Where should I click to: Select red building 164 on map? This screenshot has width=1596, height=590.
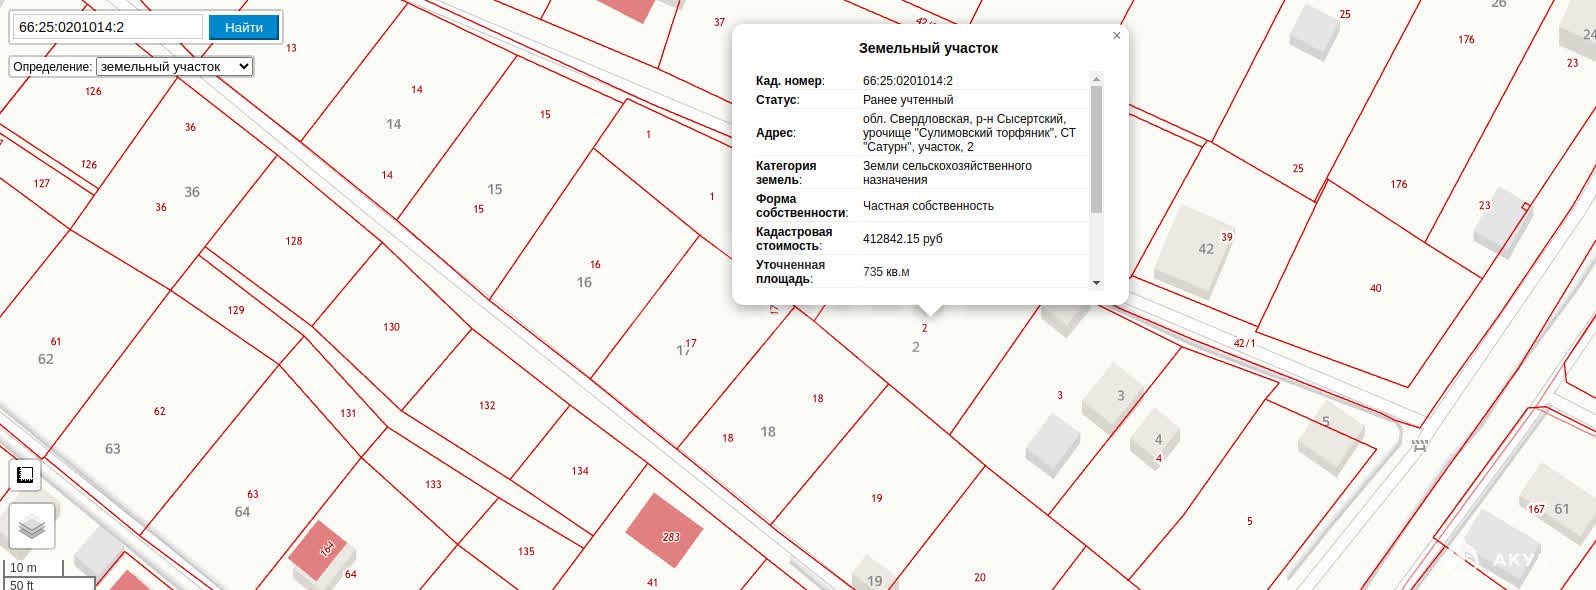(322, 552)
